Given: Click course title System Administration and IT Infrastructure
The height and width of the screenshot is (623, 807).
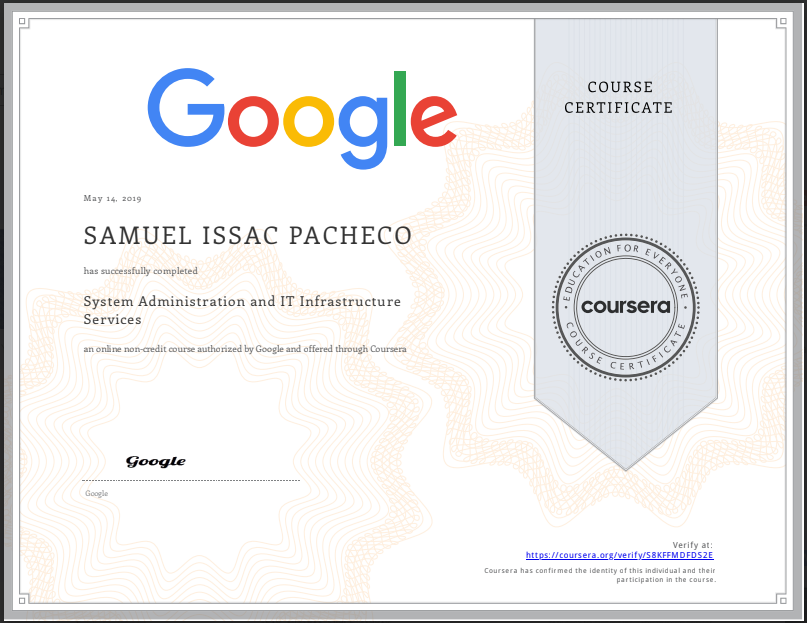Looking at the screenshot, I should click(242, 310).
